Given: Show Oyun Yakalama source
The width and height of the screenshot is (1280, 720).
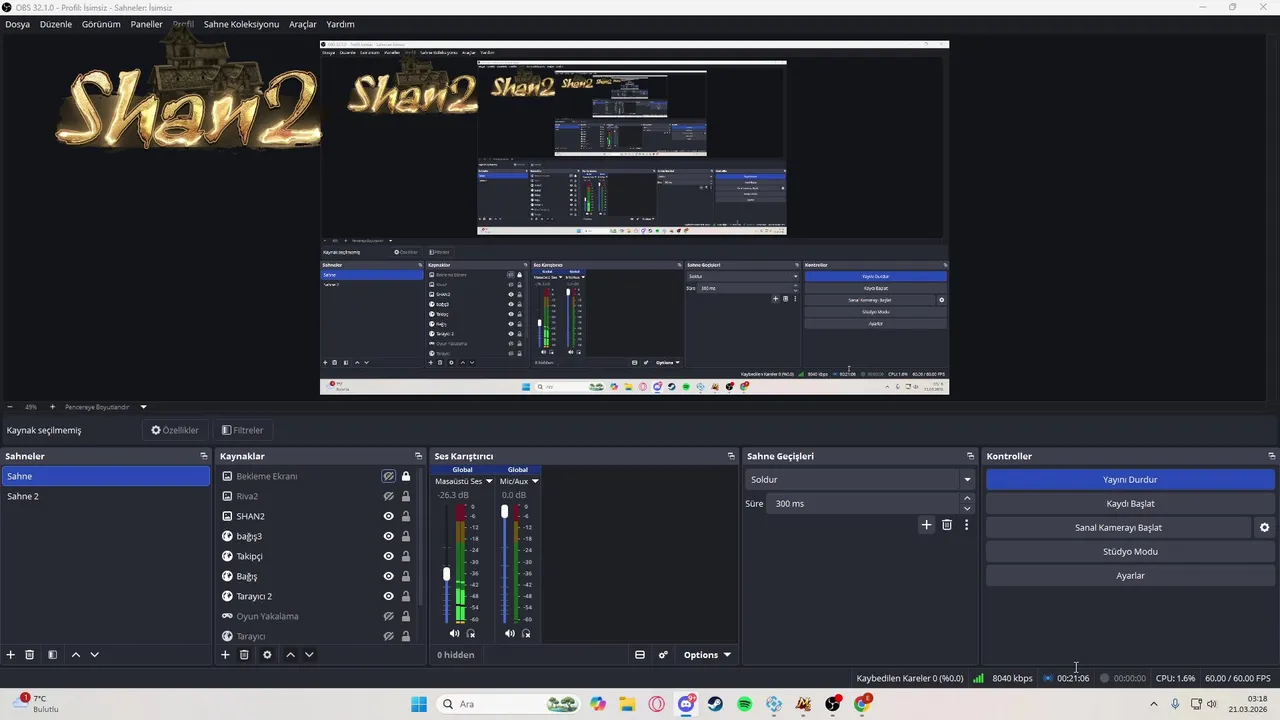Looking at the screenshot, I should click(x=389, y=617).
